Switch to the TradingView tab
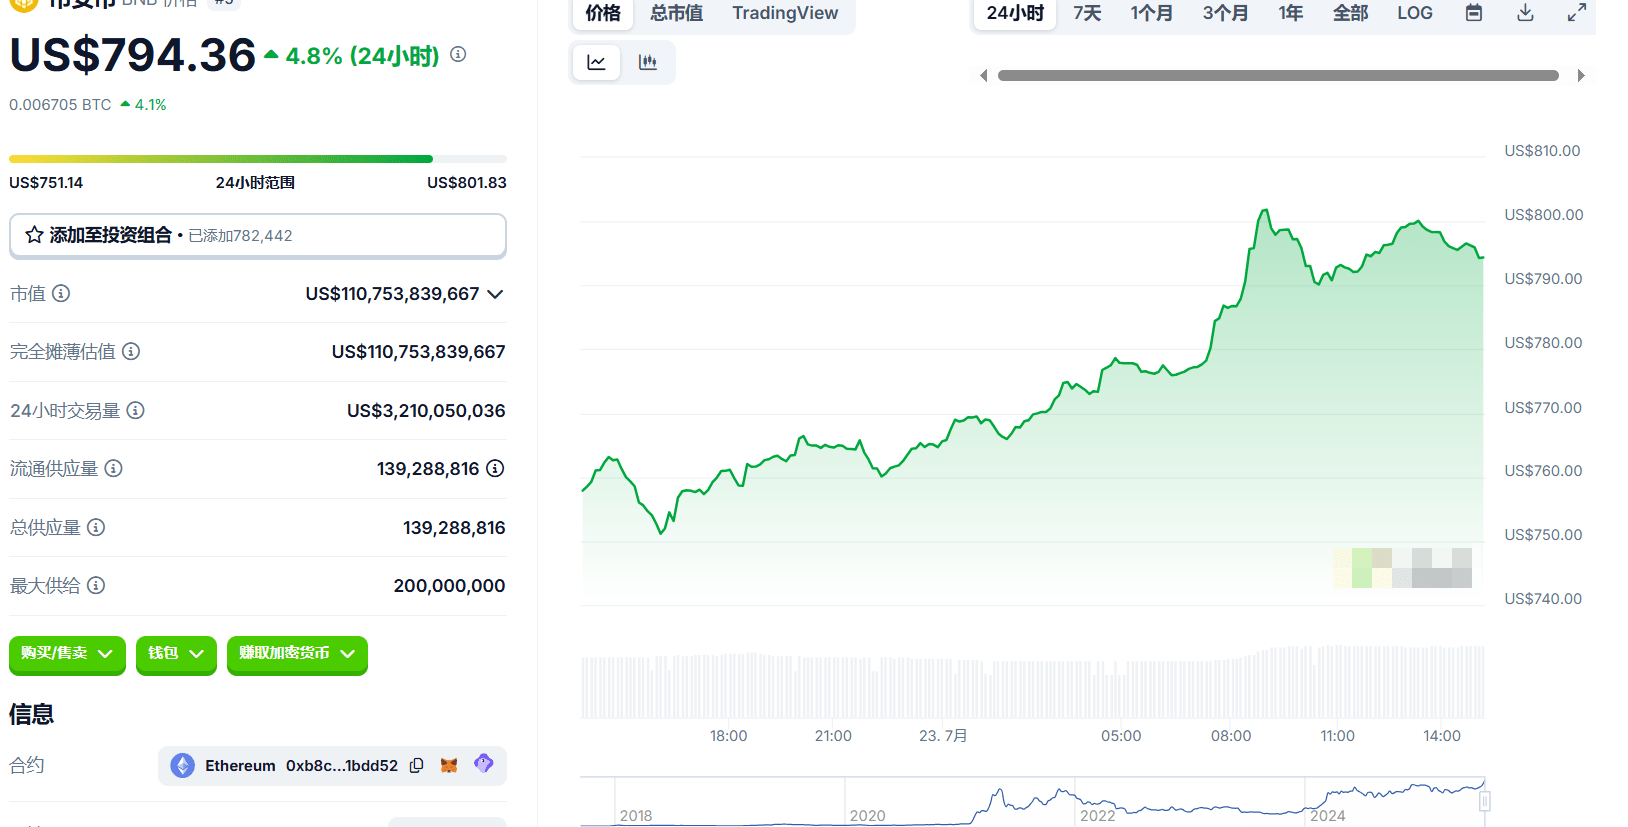Image resolution: width=1628 pixels, height=827 pixels. 785,13
